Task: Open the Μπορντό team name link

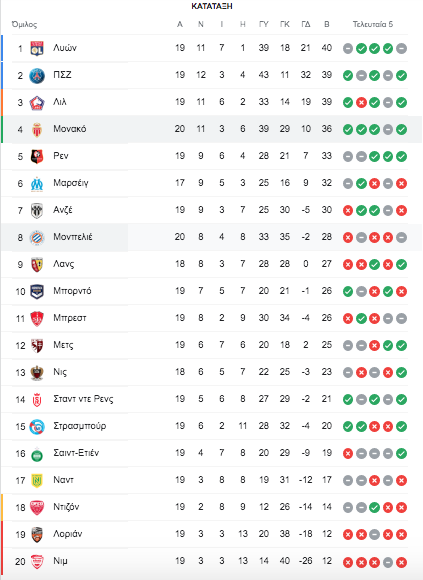Action: pos(72,291)
